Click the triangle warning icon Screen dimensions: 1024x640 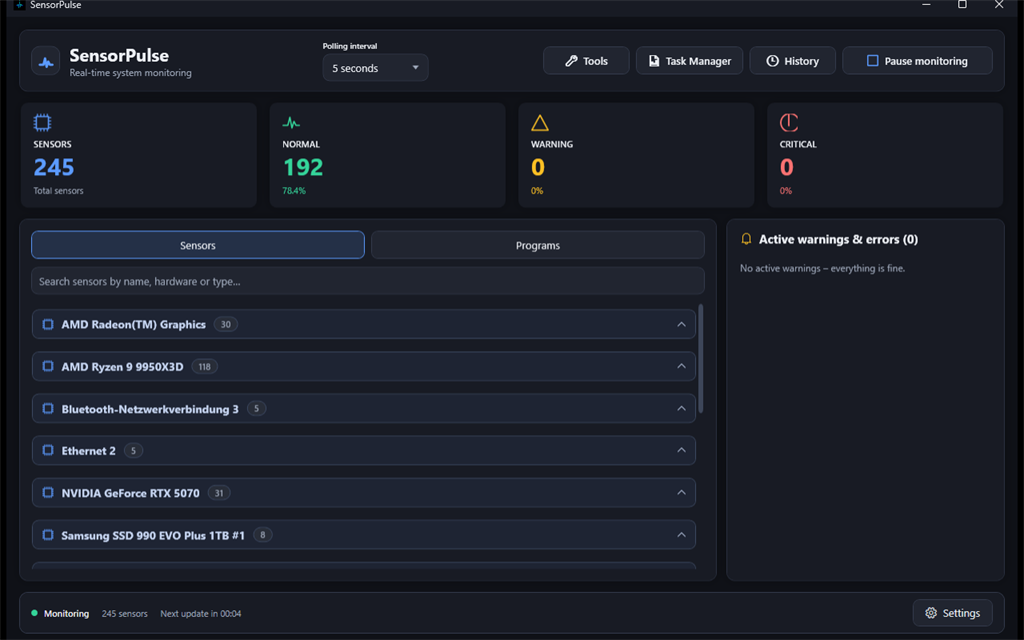pos(539,123)
